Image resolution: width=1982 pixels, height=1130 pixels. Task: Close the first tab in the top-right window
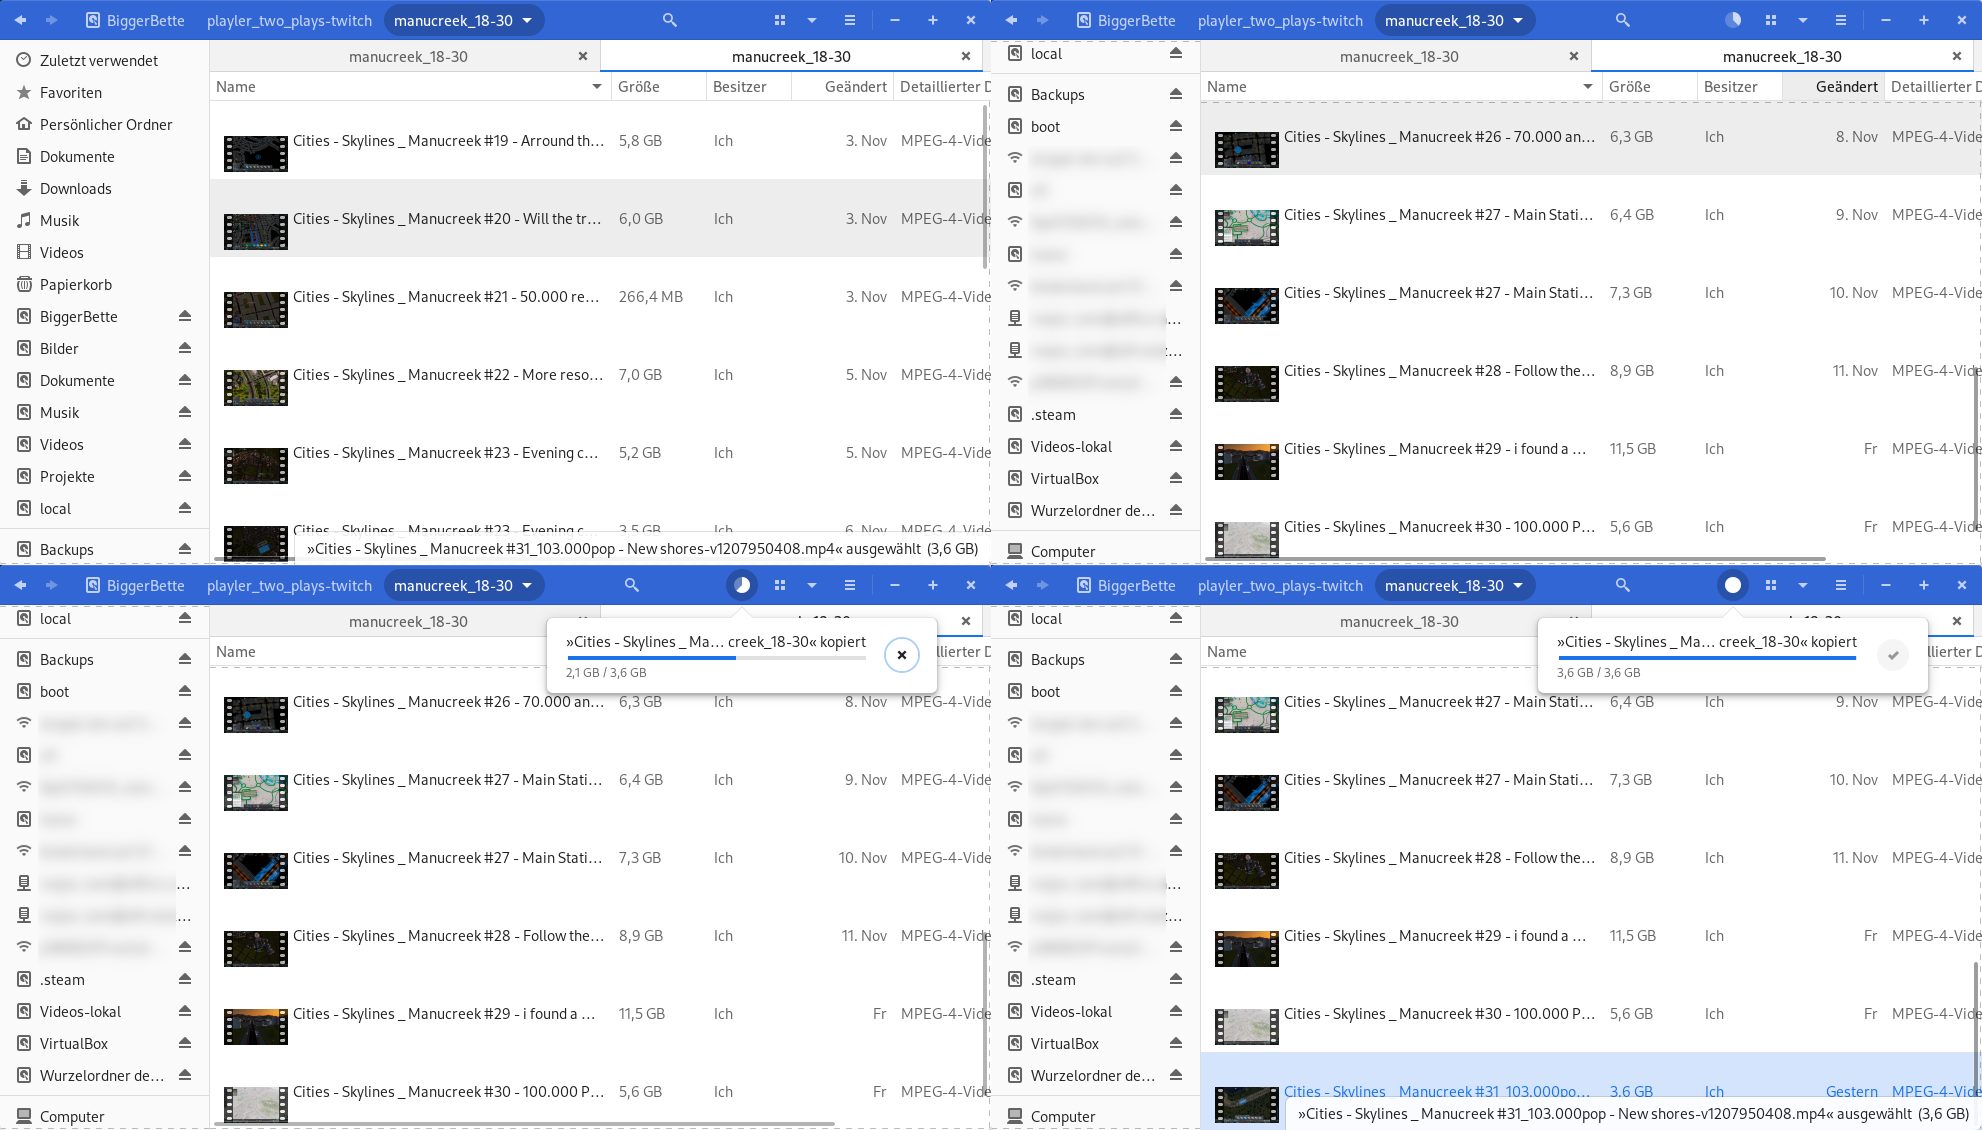click(x=1574, y=56)
